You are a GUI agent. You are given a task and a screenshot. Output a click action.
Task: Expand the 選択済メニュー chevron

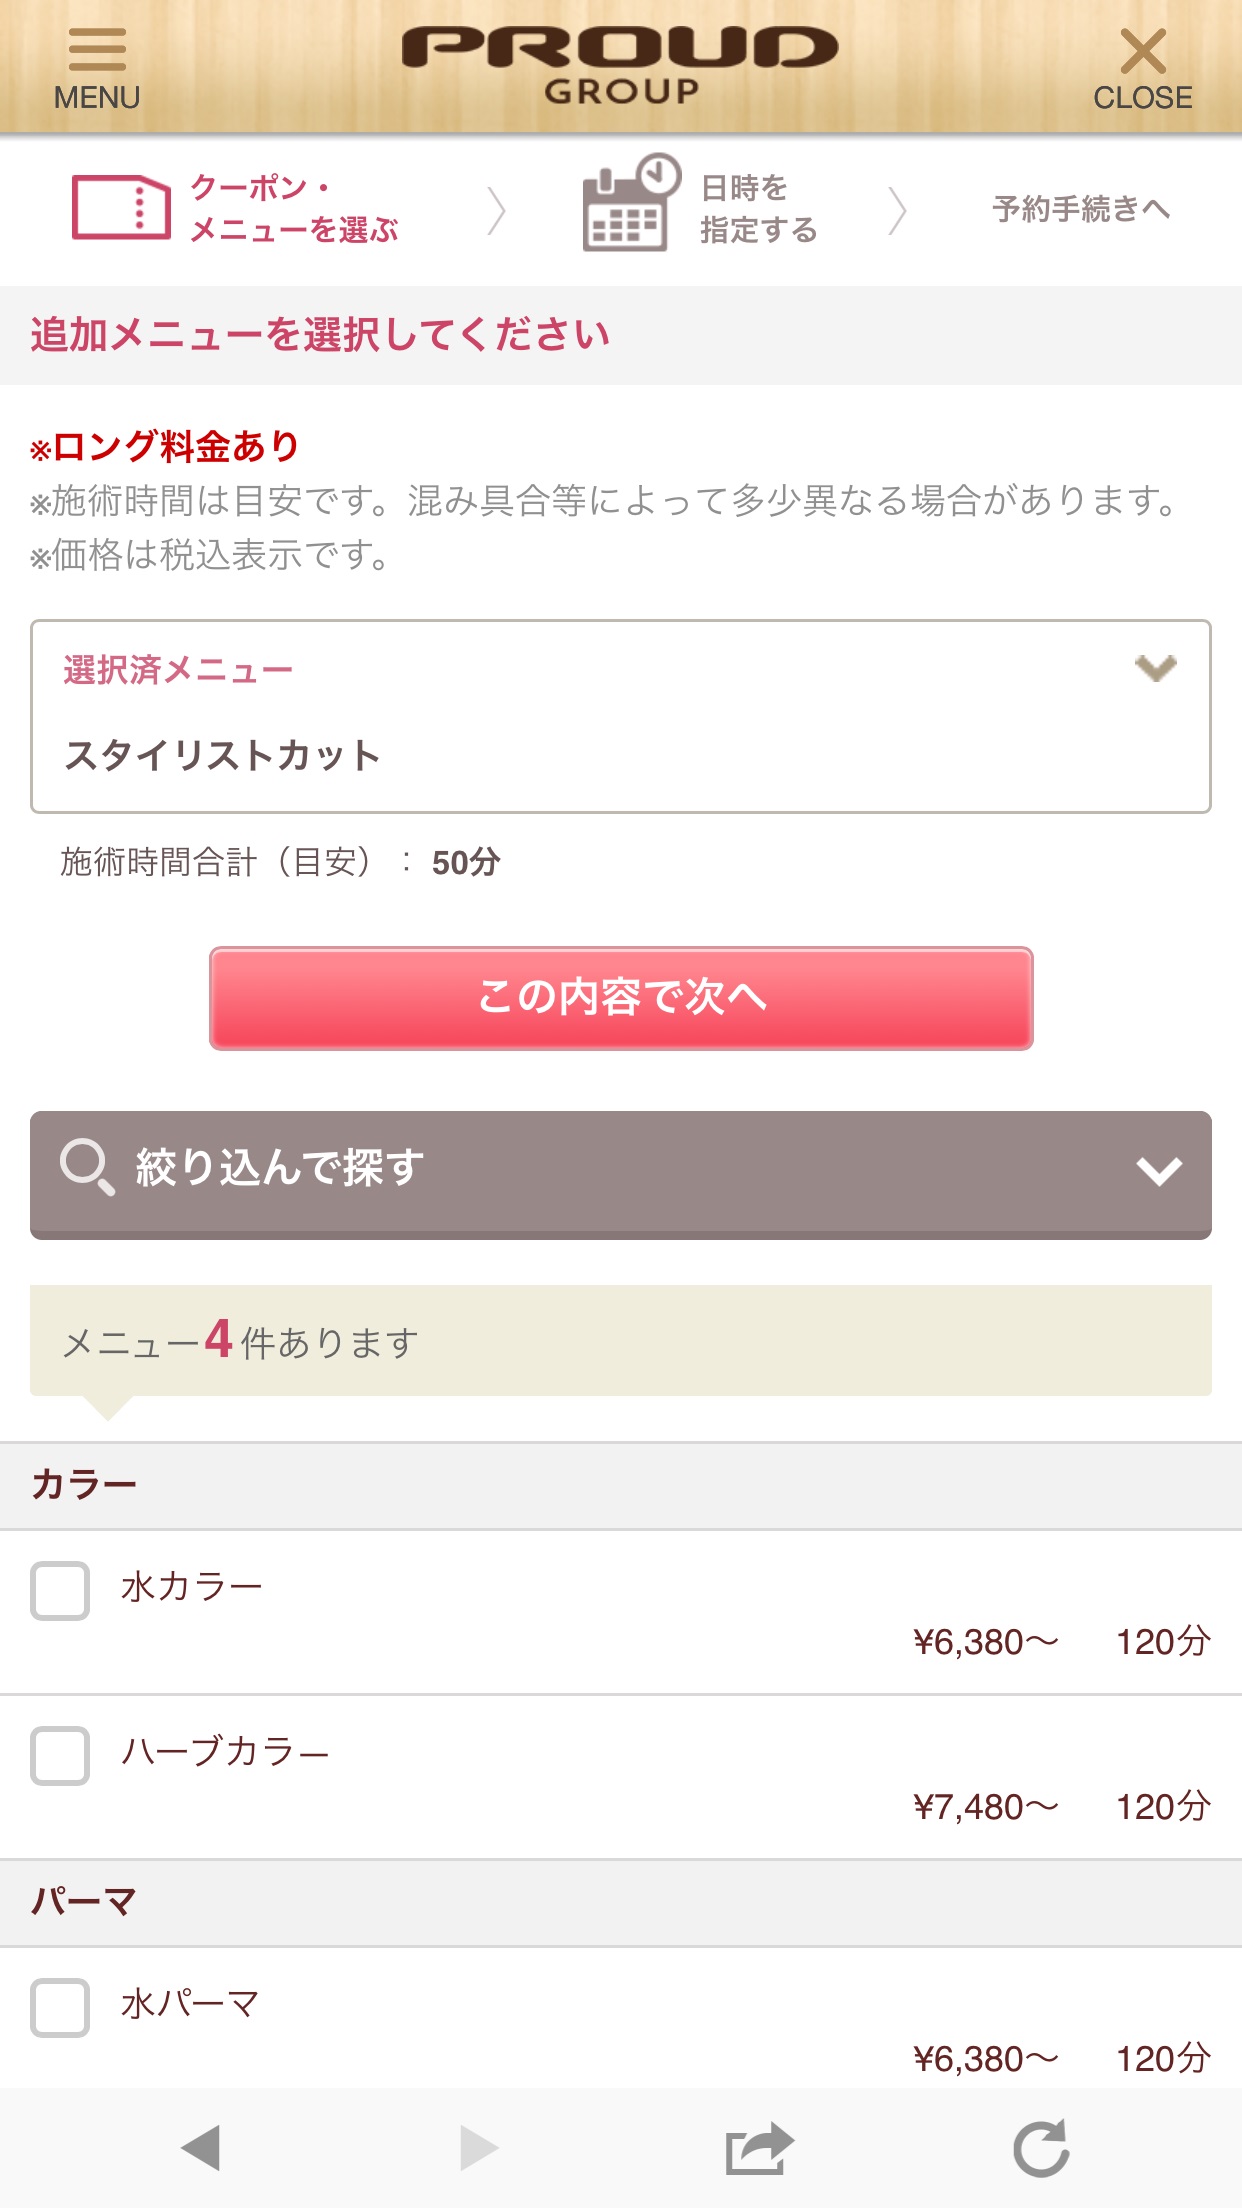1156,667
